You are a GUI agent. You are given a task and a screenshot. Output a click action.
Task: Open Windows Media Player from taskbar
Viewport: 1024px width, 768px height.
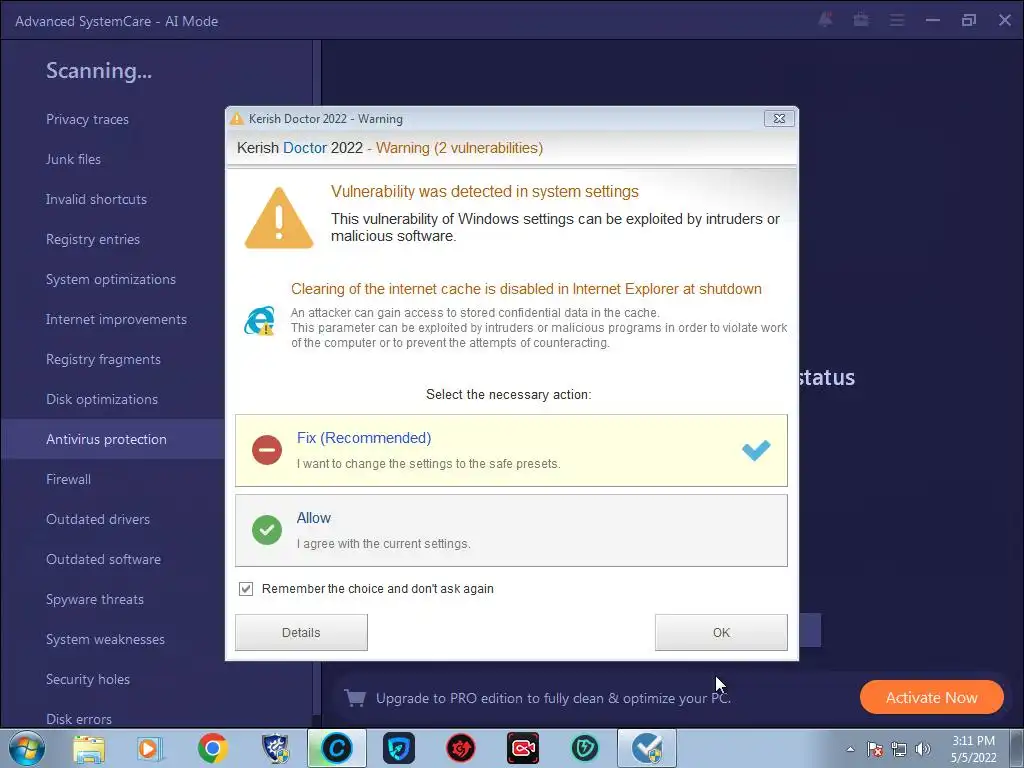point(150,748)
